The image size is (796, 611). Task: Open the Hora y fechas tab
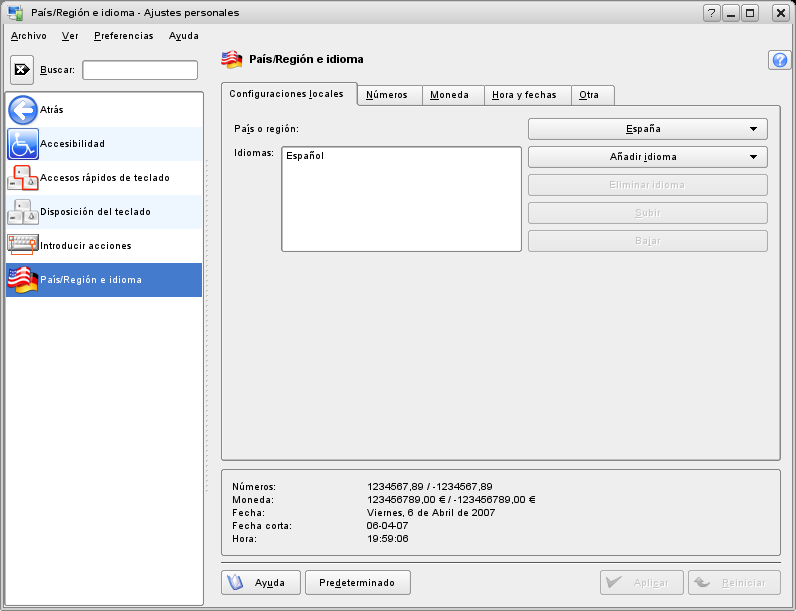coord(524,95)
